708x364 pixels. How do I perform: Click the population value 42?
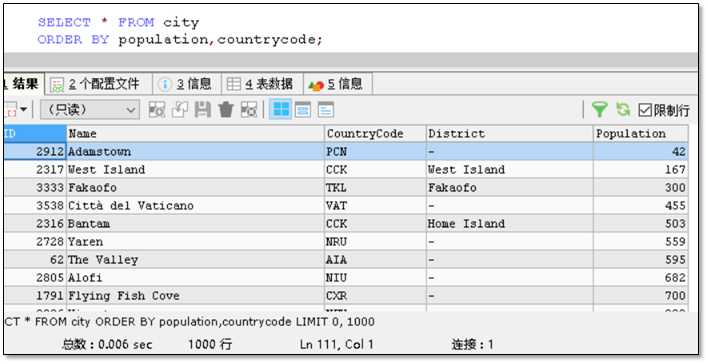[x=640, y=151]
